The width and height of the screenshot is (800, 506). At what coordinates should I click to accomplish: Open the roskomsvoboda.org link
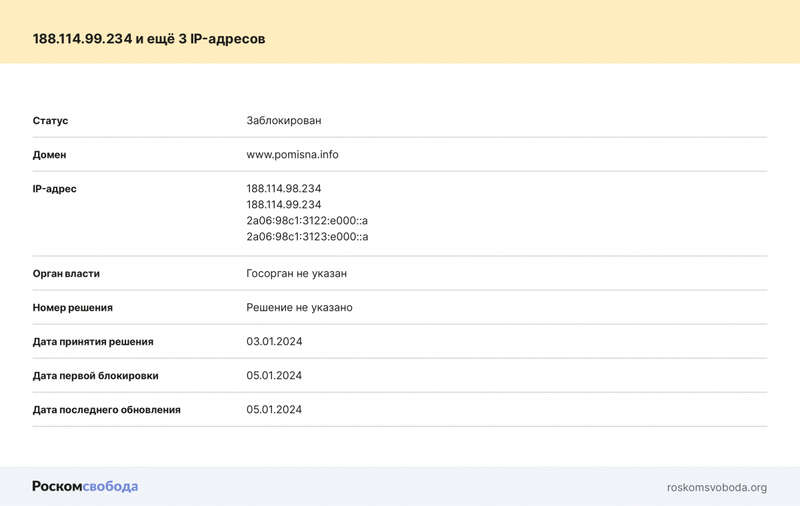[716, 487]
